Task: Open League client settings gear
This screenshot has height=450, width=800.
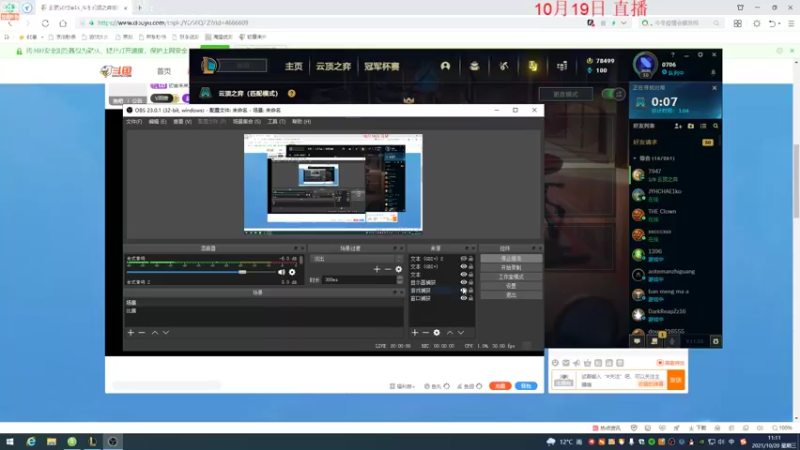Action: pos(700,55)
